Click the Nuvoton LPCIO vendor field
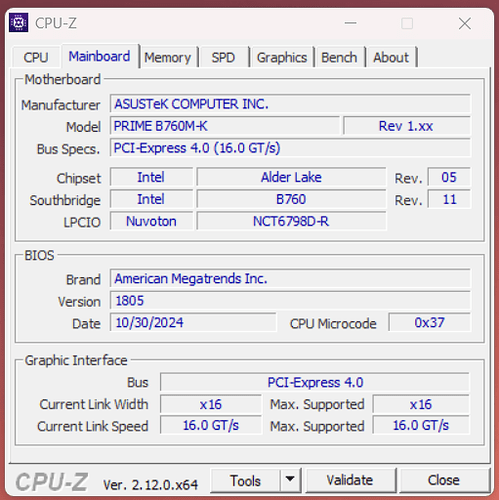Image resolution: width=499 pixels, height=500 pixels. click(151, 221)
